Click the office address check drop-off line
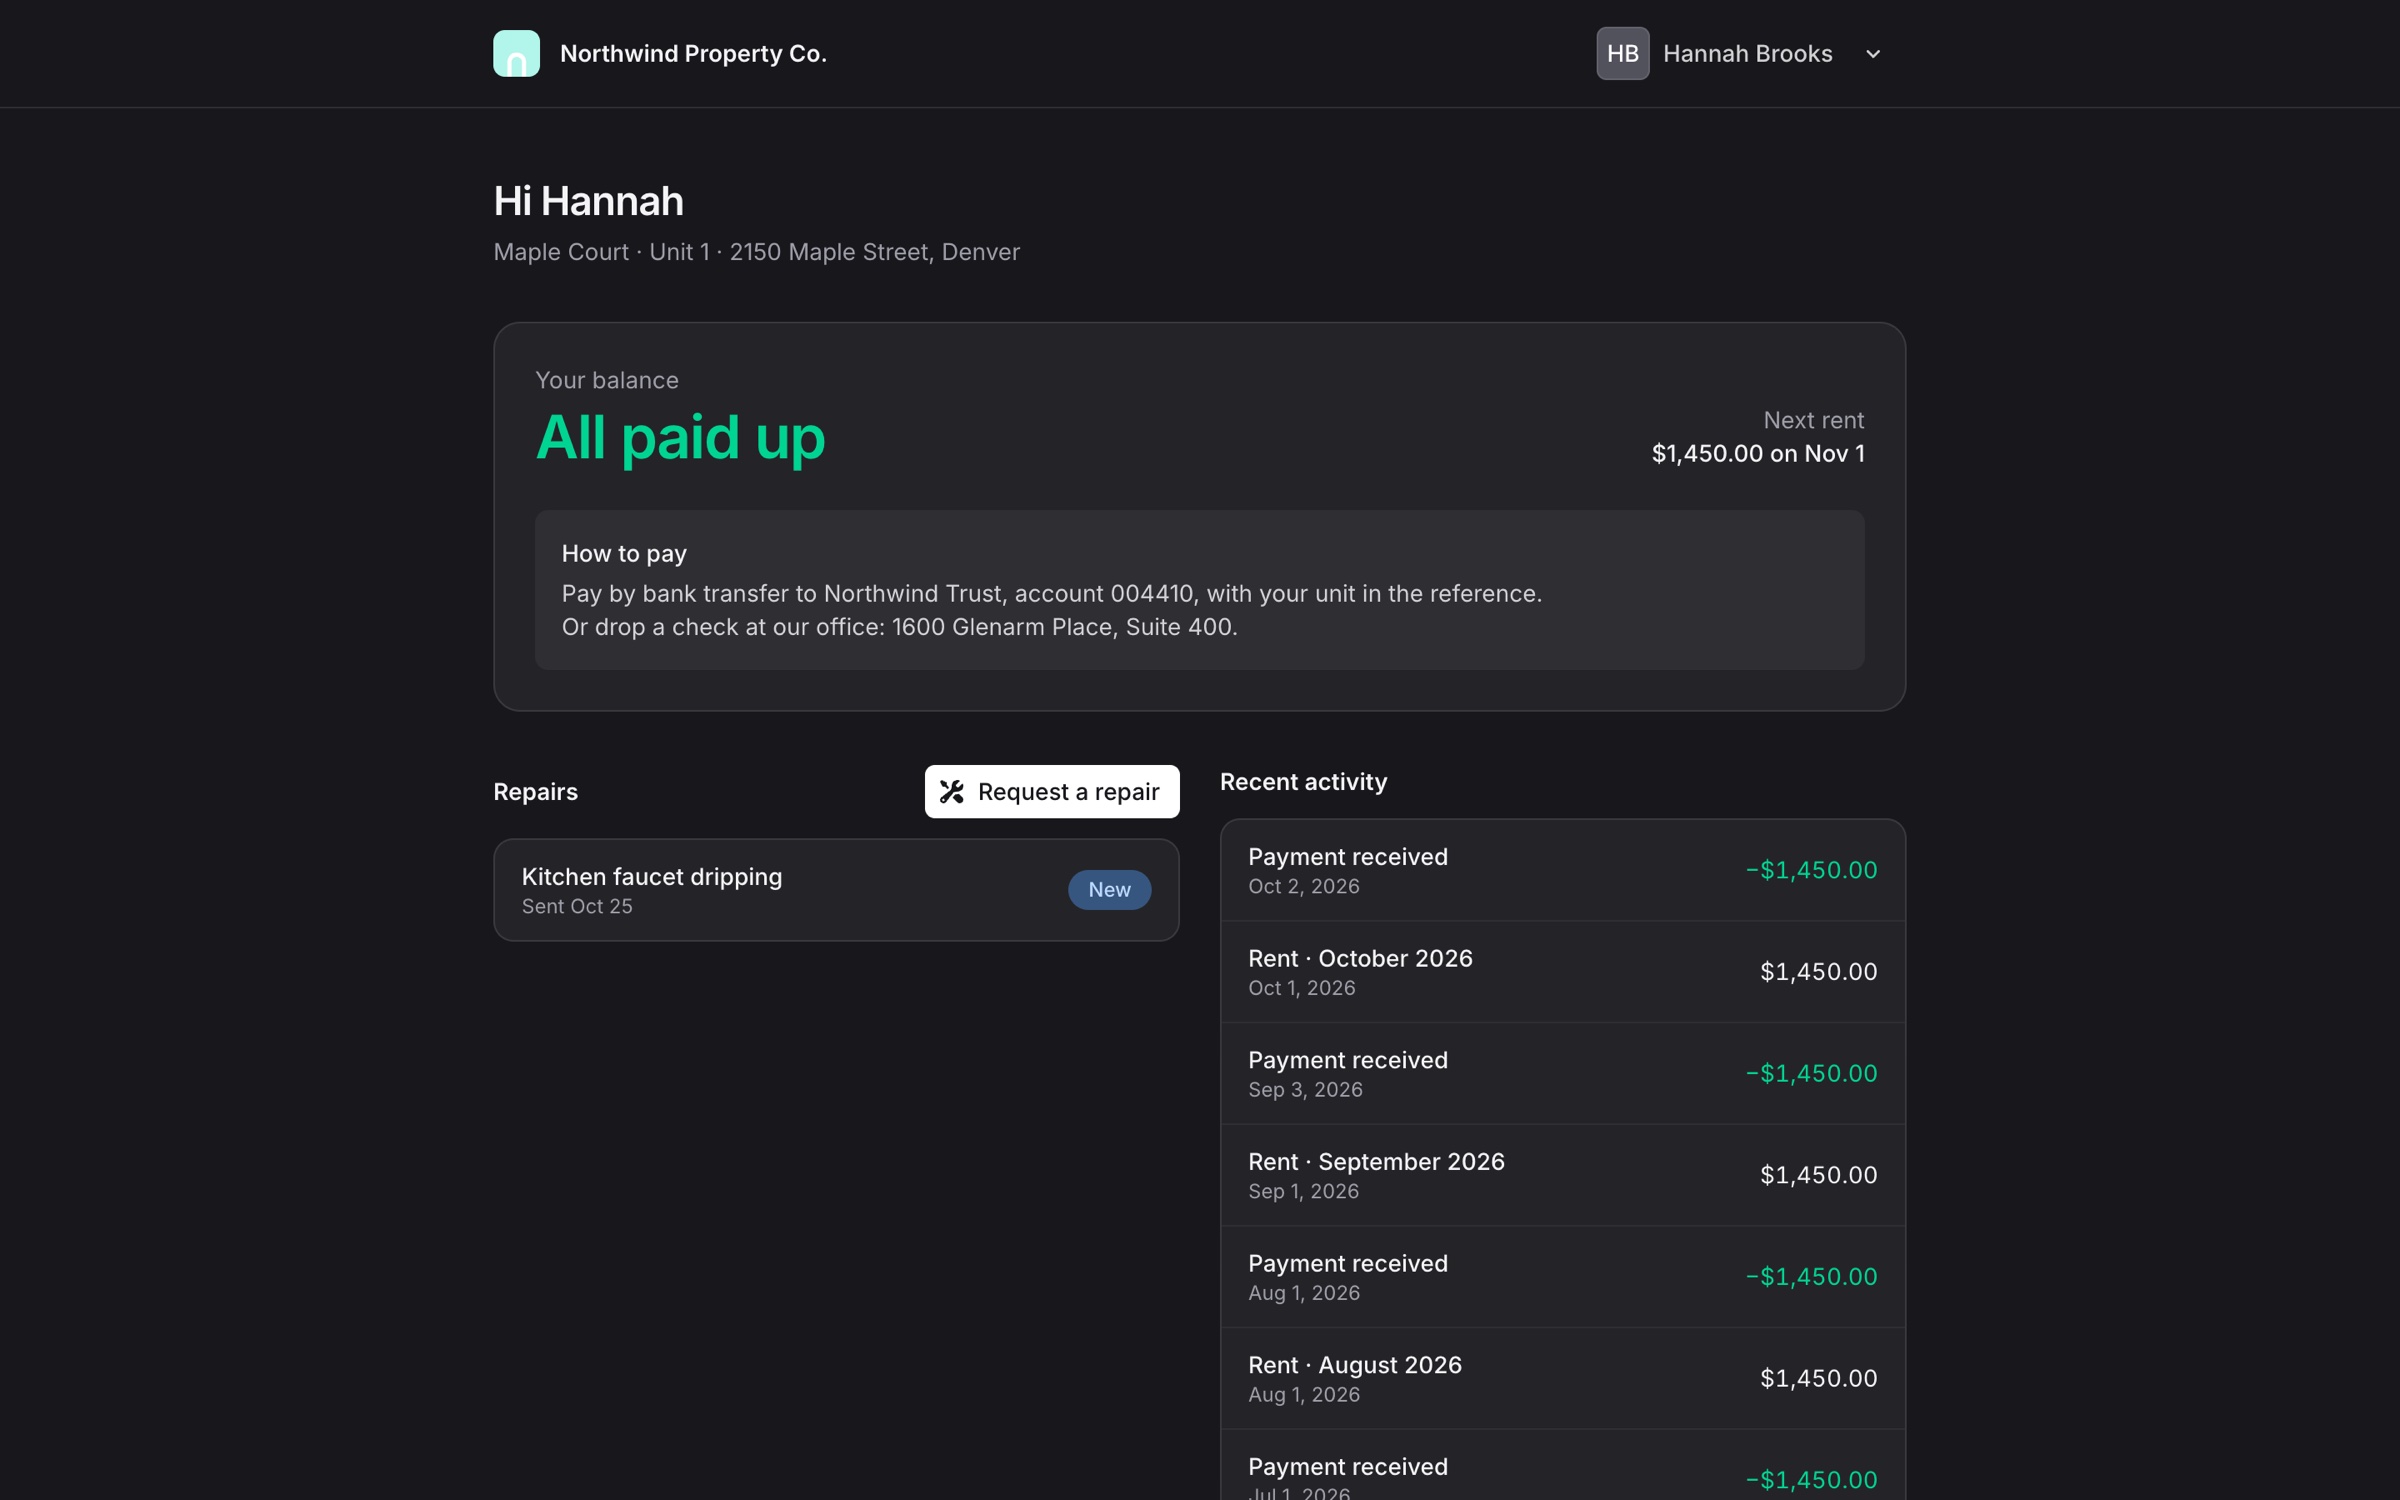The width and height of the screenshot is (2400, 1500). point(899,627)
